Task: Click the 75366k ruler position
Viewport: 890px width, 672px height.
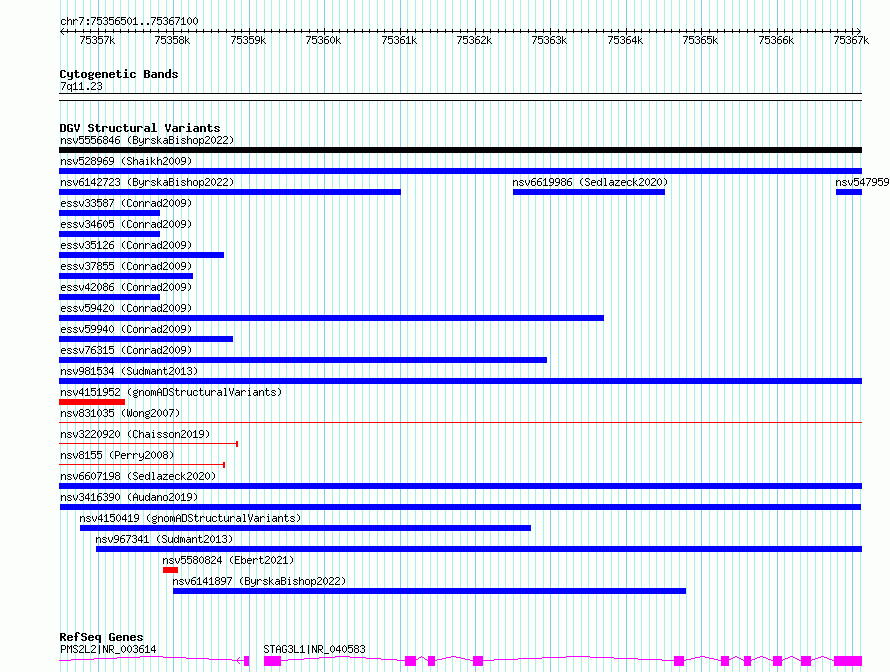Action: 776,40
